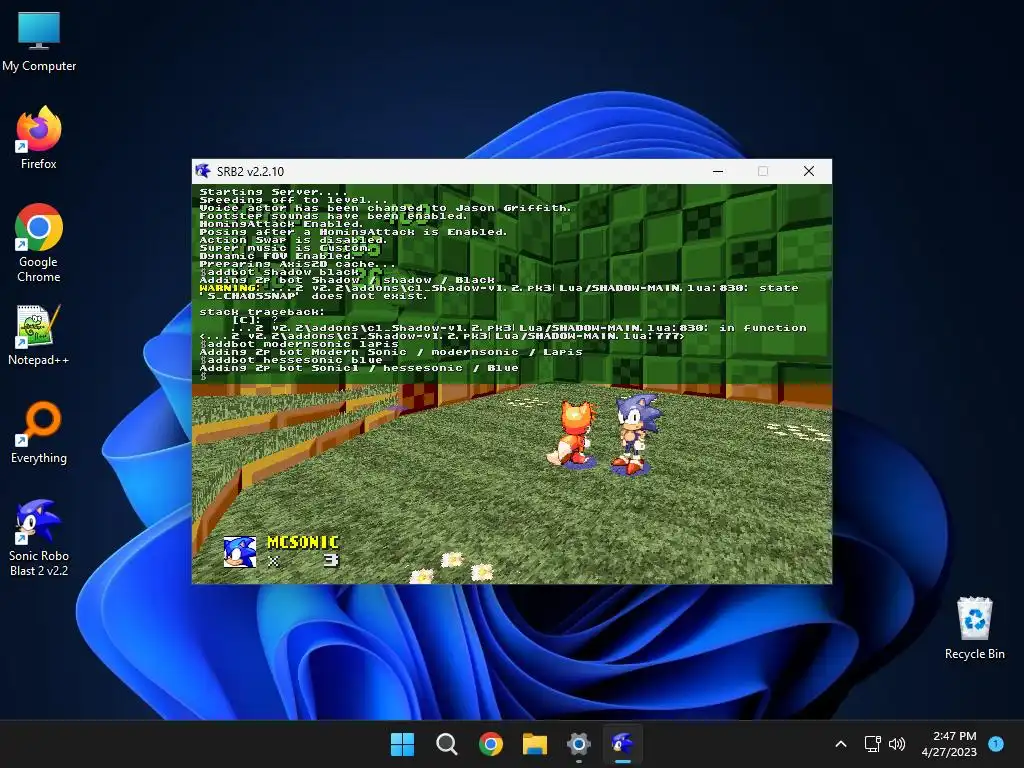Select the Google Chrome desktop shortcut
The height and width of the screenshot is (768, 1024).
(x=39, y=243)
